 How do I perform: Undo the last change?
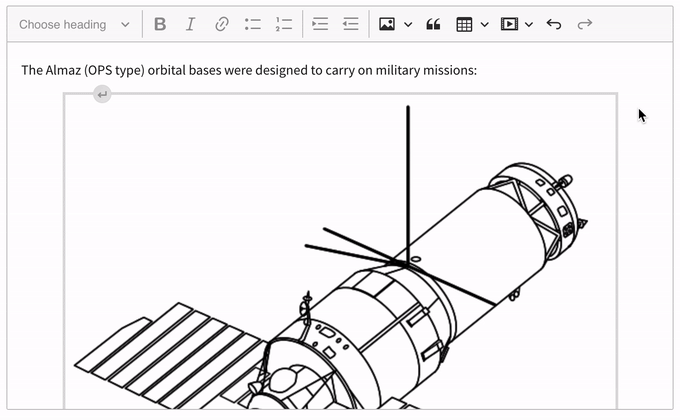[x=554, y=24]
